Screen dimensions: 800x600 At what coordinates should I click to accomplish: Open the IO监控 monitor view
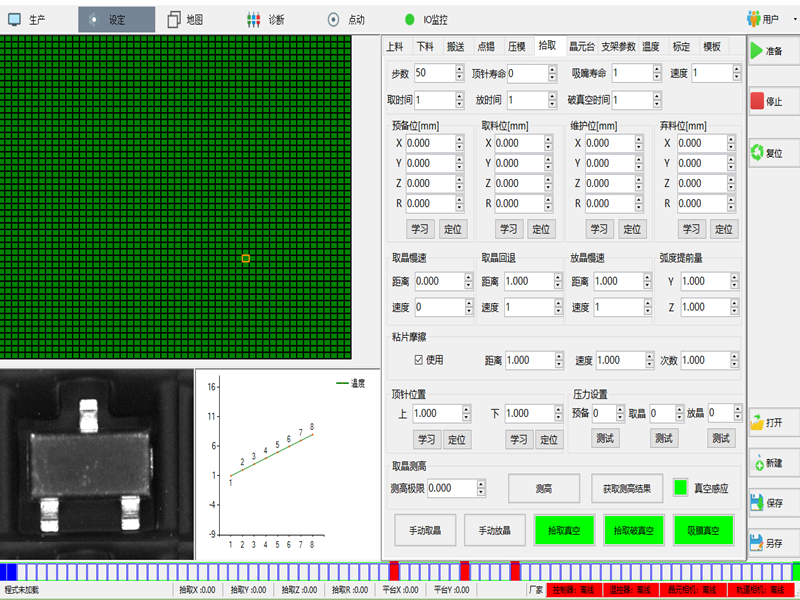click(426, 20)
